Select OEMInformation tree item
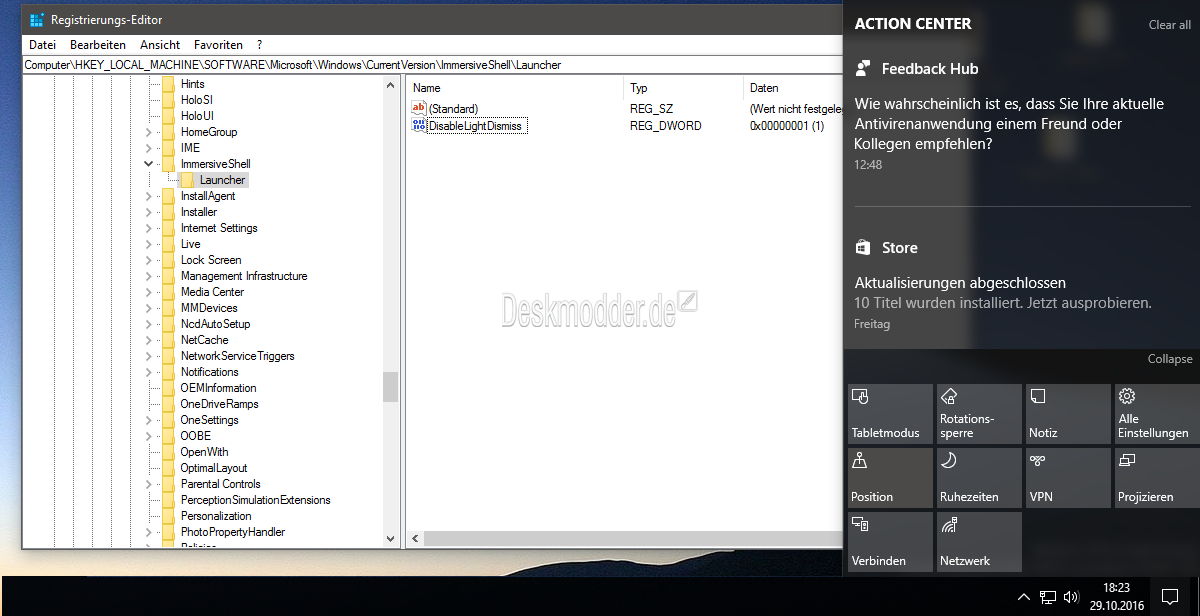1200x616 pixels. (x=218, y=388)
